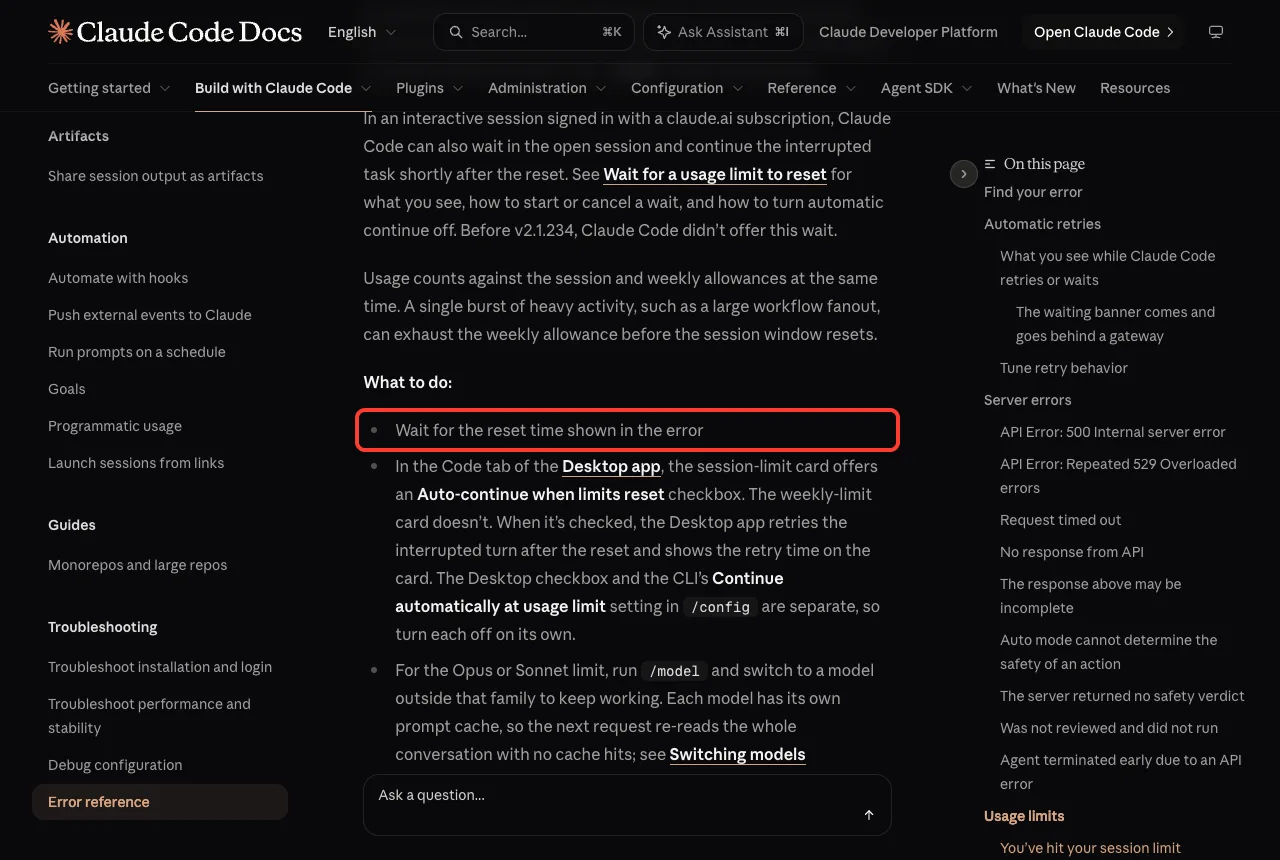Screen dimensions: 1280x860
Task: Click Claude Developer Platform link
Action: click(x=908, y=32)
